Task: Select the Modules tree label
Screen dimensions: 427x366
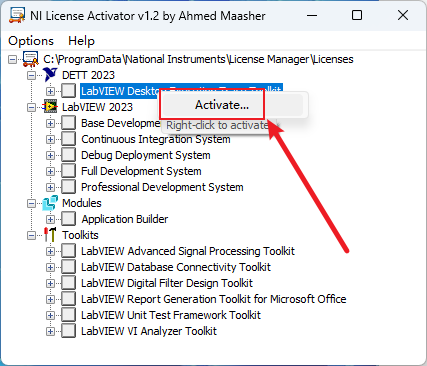Action: tap(82, 203)
